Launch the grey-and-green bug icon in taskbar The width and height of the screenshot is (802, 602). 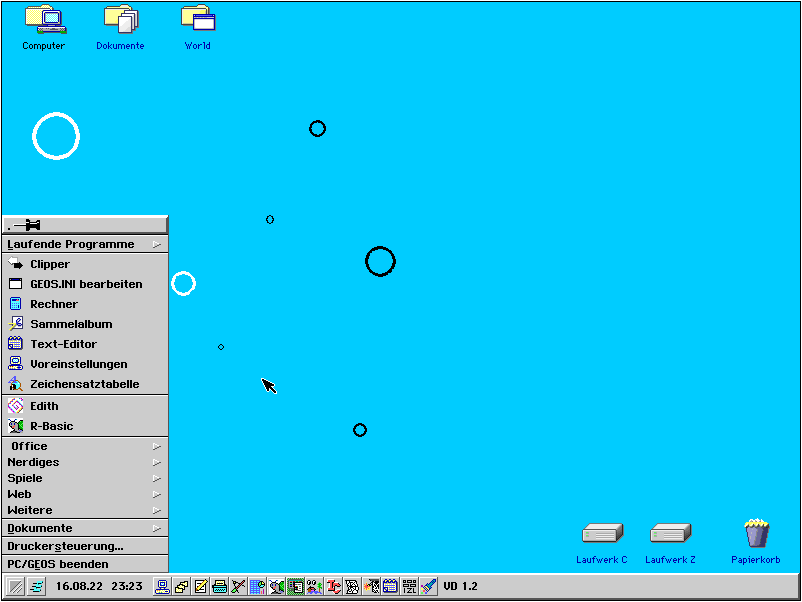pos(276,586)
